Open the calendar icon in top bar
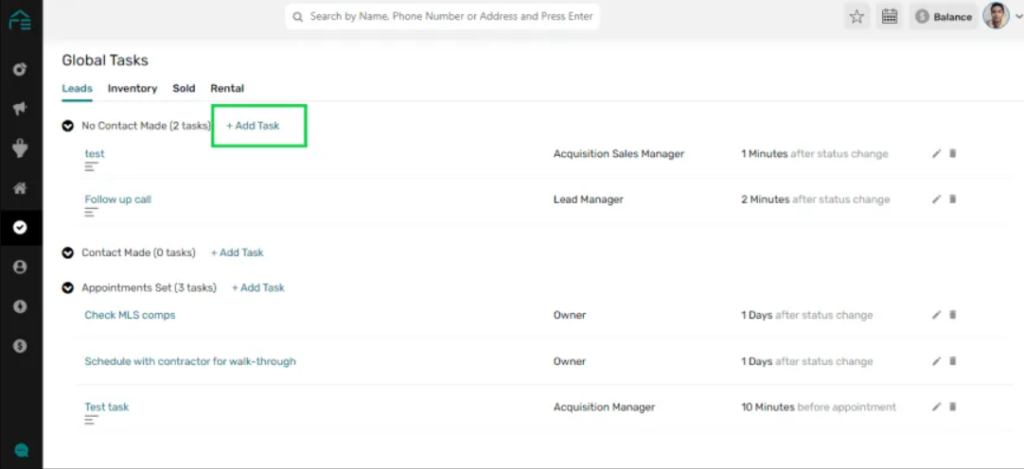Screen dimensions: 1024x469 click(x=889, y=16)
